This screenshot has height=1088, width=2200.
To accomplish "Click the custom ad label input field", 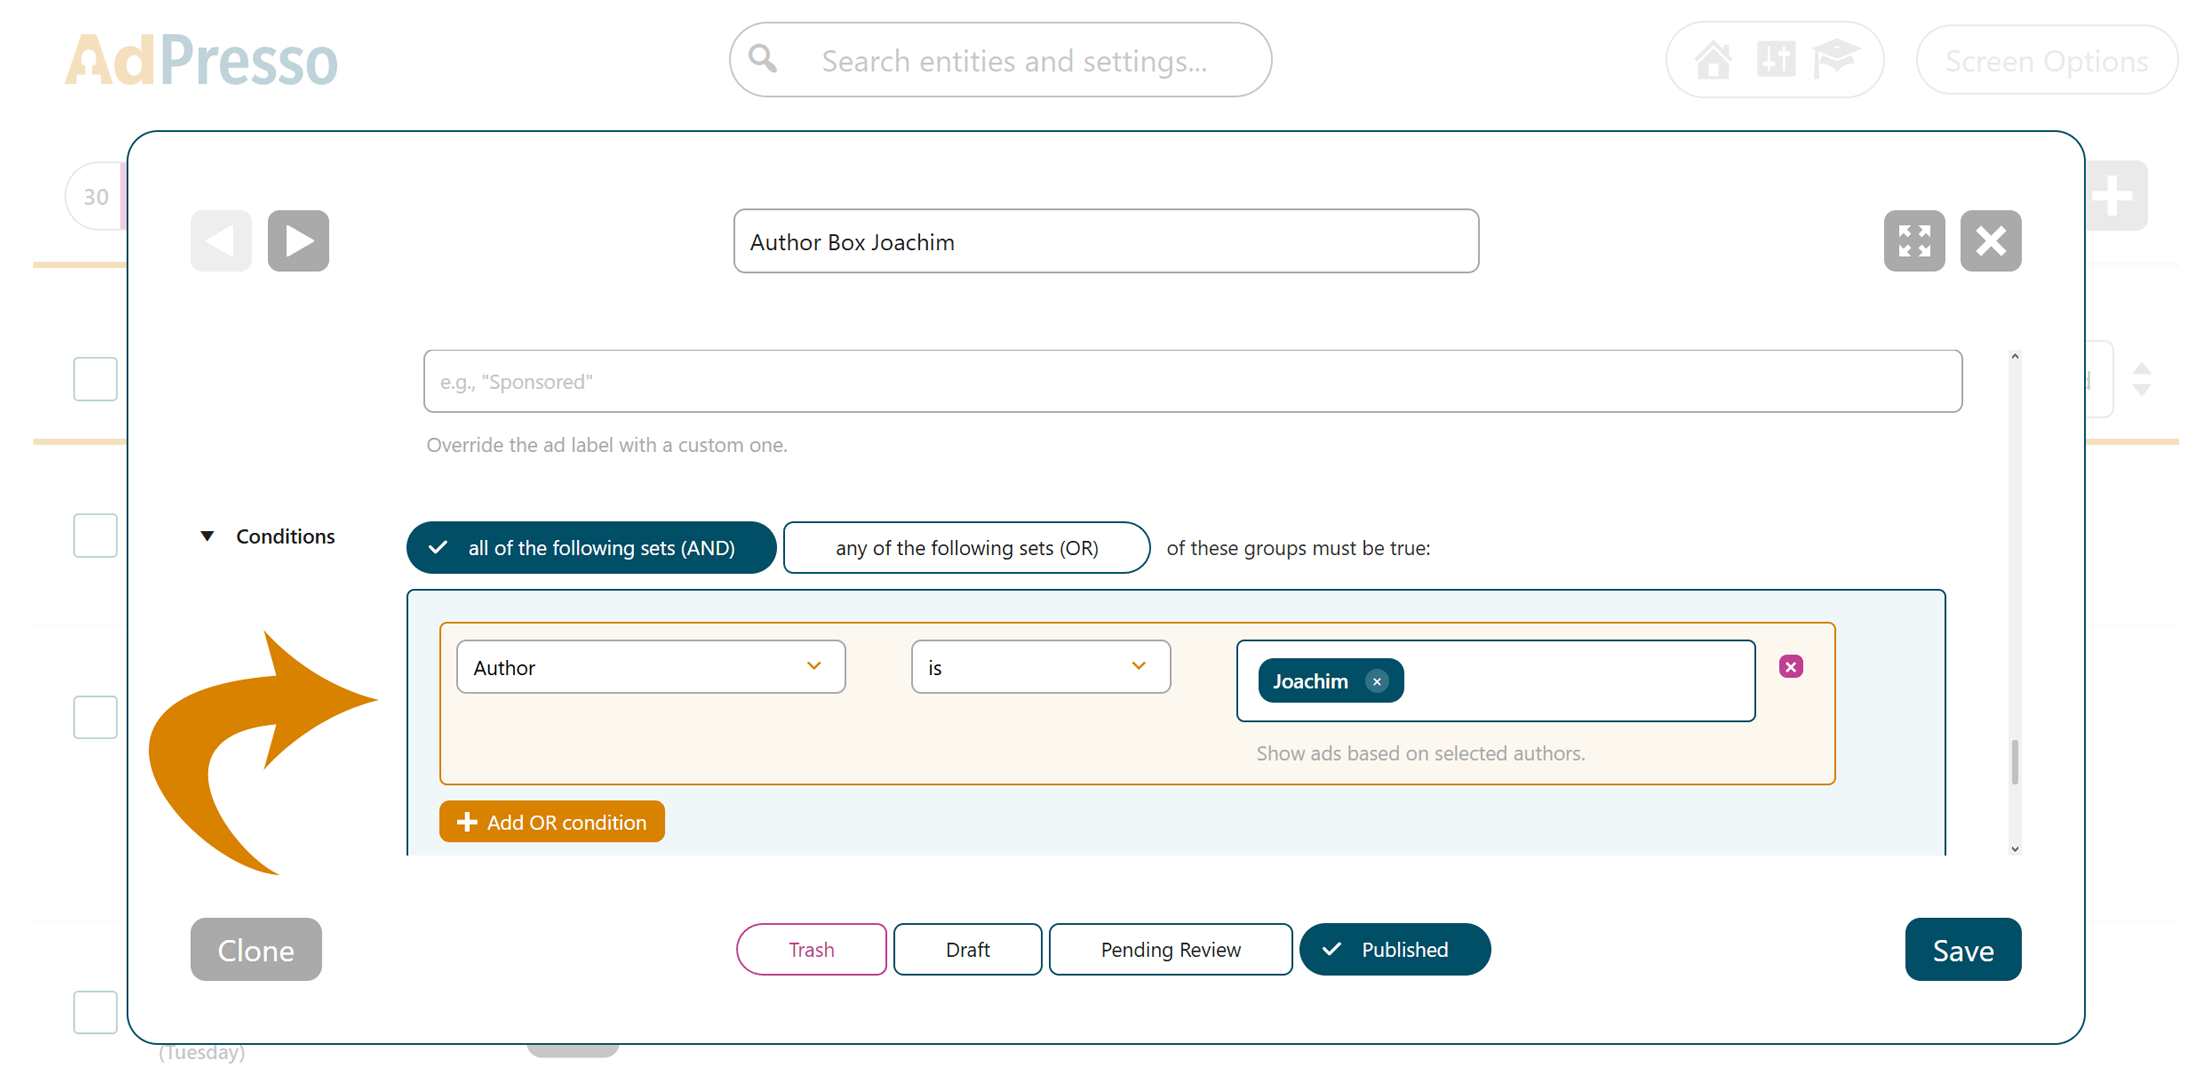I will (x=1192, y=381).
